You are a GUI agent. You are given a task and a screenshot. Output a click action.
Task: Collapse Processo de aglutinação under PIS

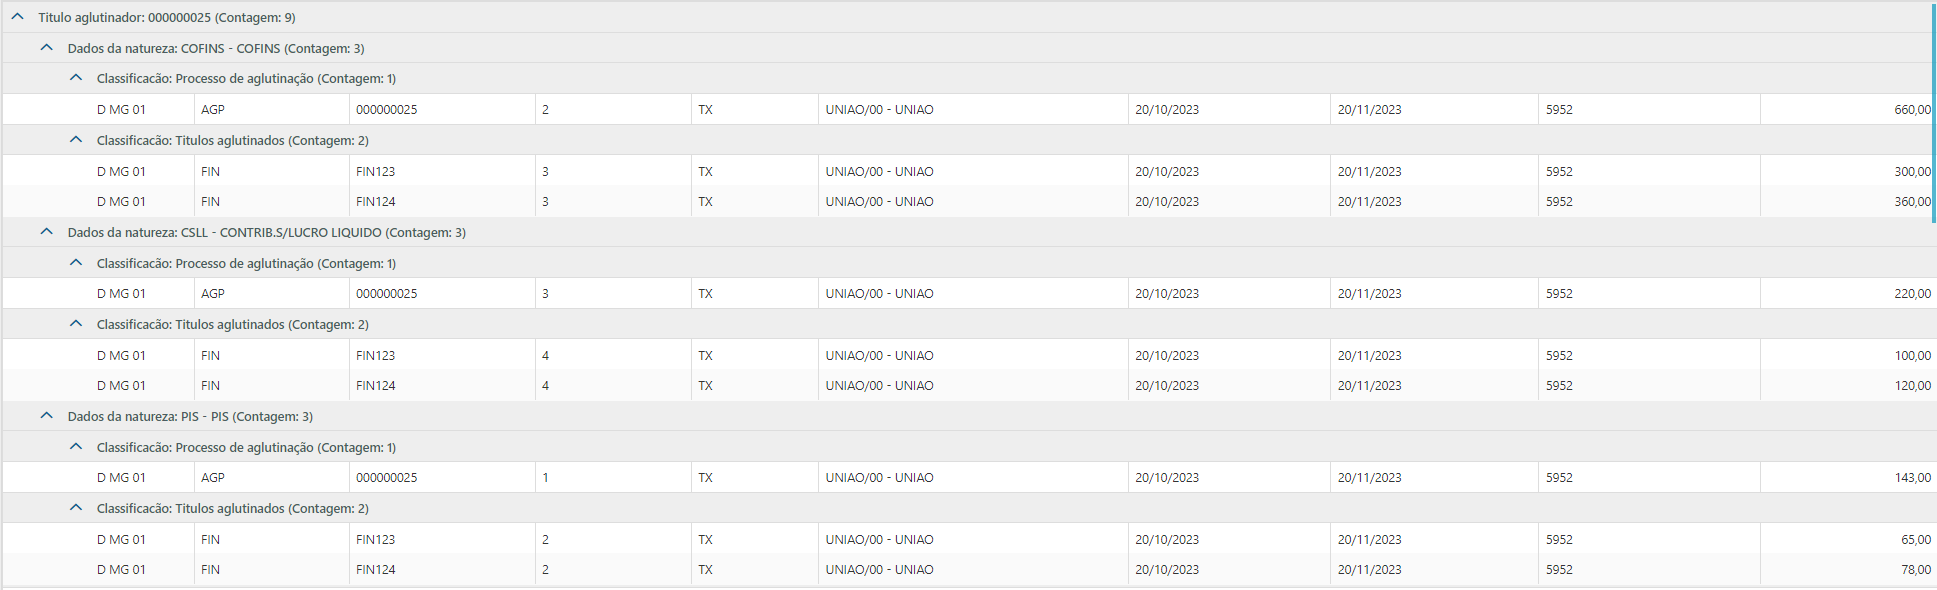[76, 447]
